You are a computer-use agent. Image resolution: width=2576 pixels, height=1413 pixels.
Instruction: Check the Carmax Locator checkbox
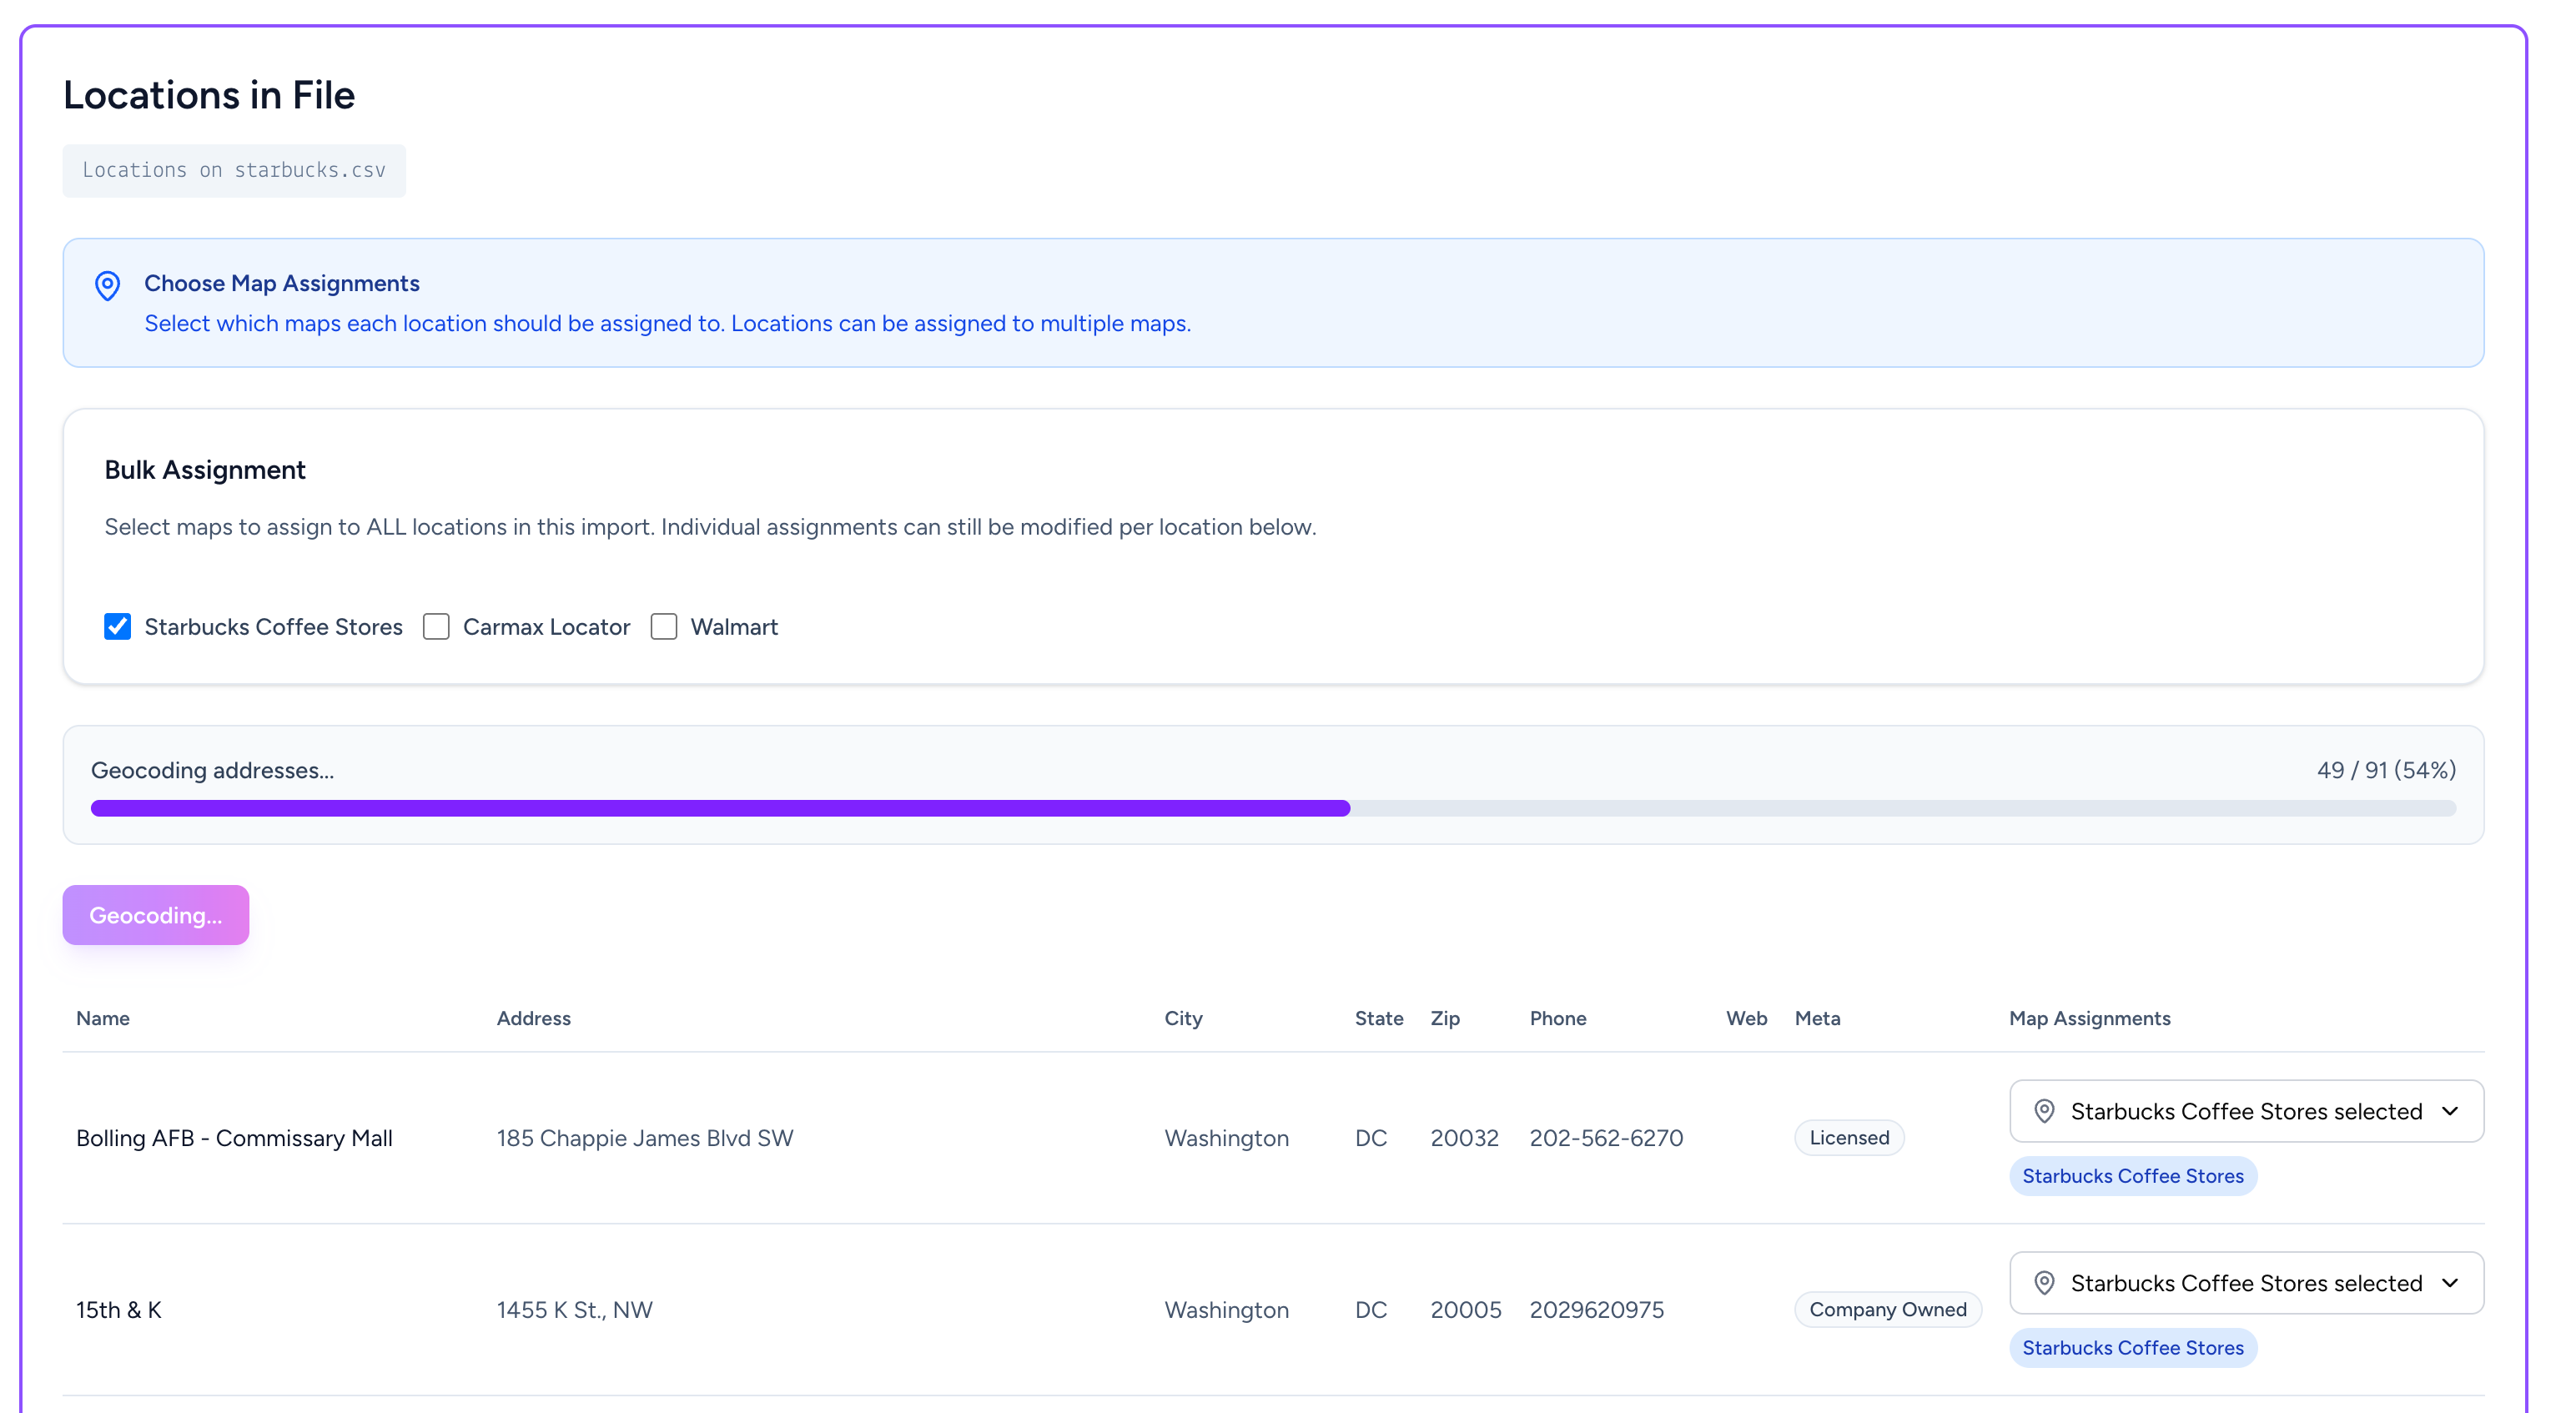click(436, 627)
